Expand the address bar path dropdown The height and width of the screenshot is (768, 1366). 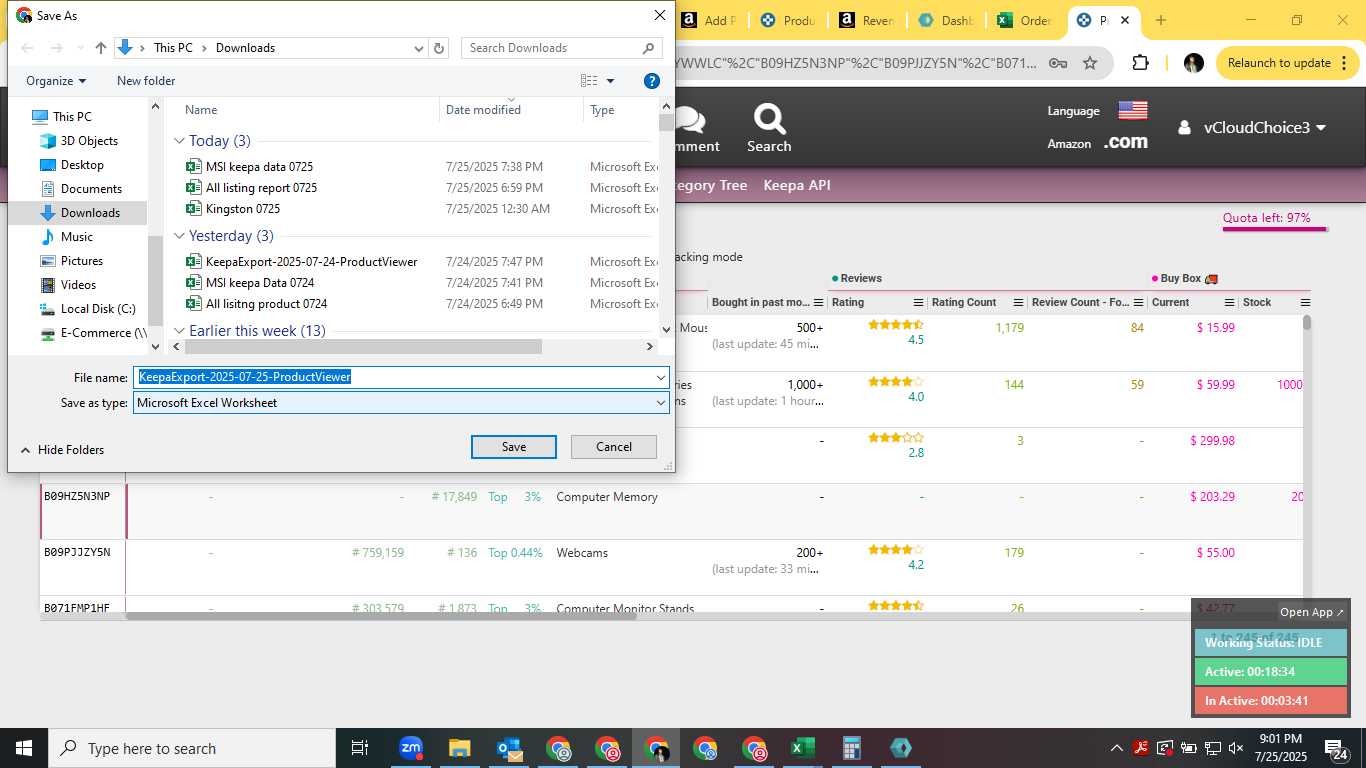point(419,48)
